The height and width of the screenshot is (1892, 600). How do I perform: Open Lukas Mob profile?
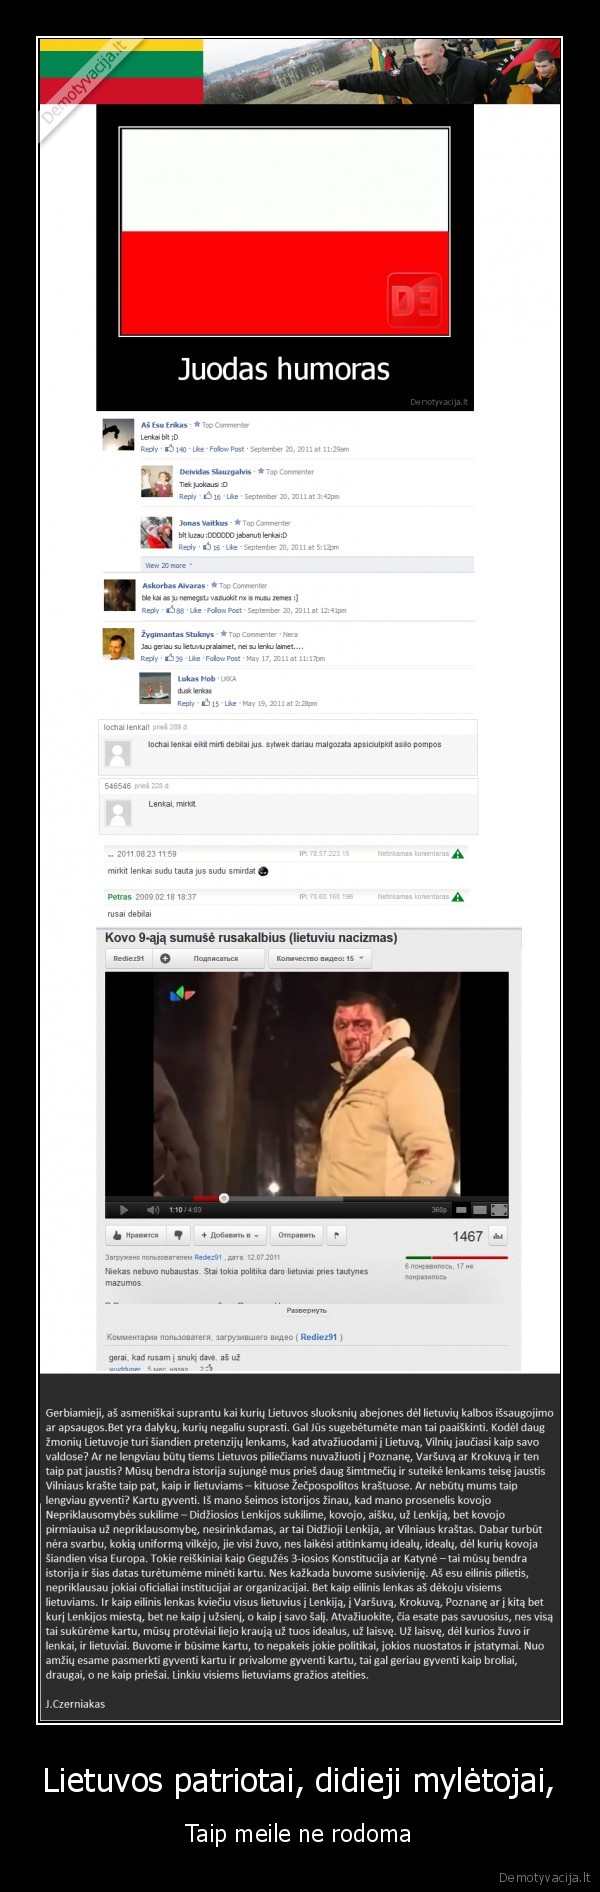point(196,679)
